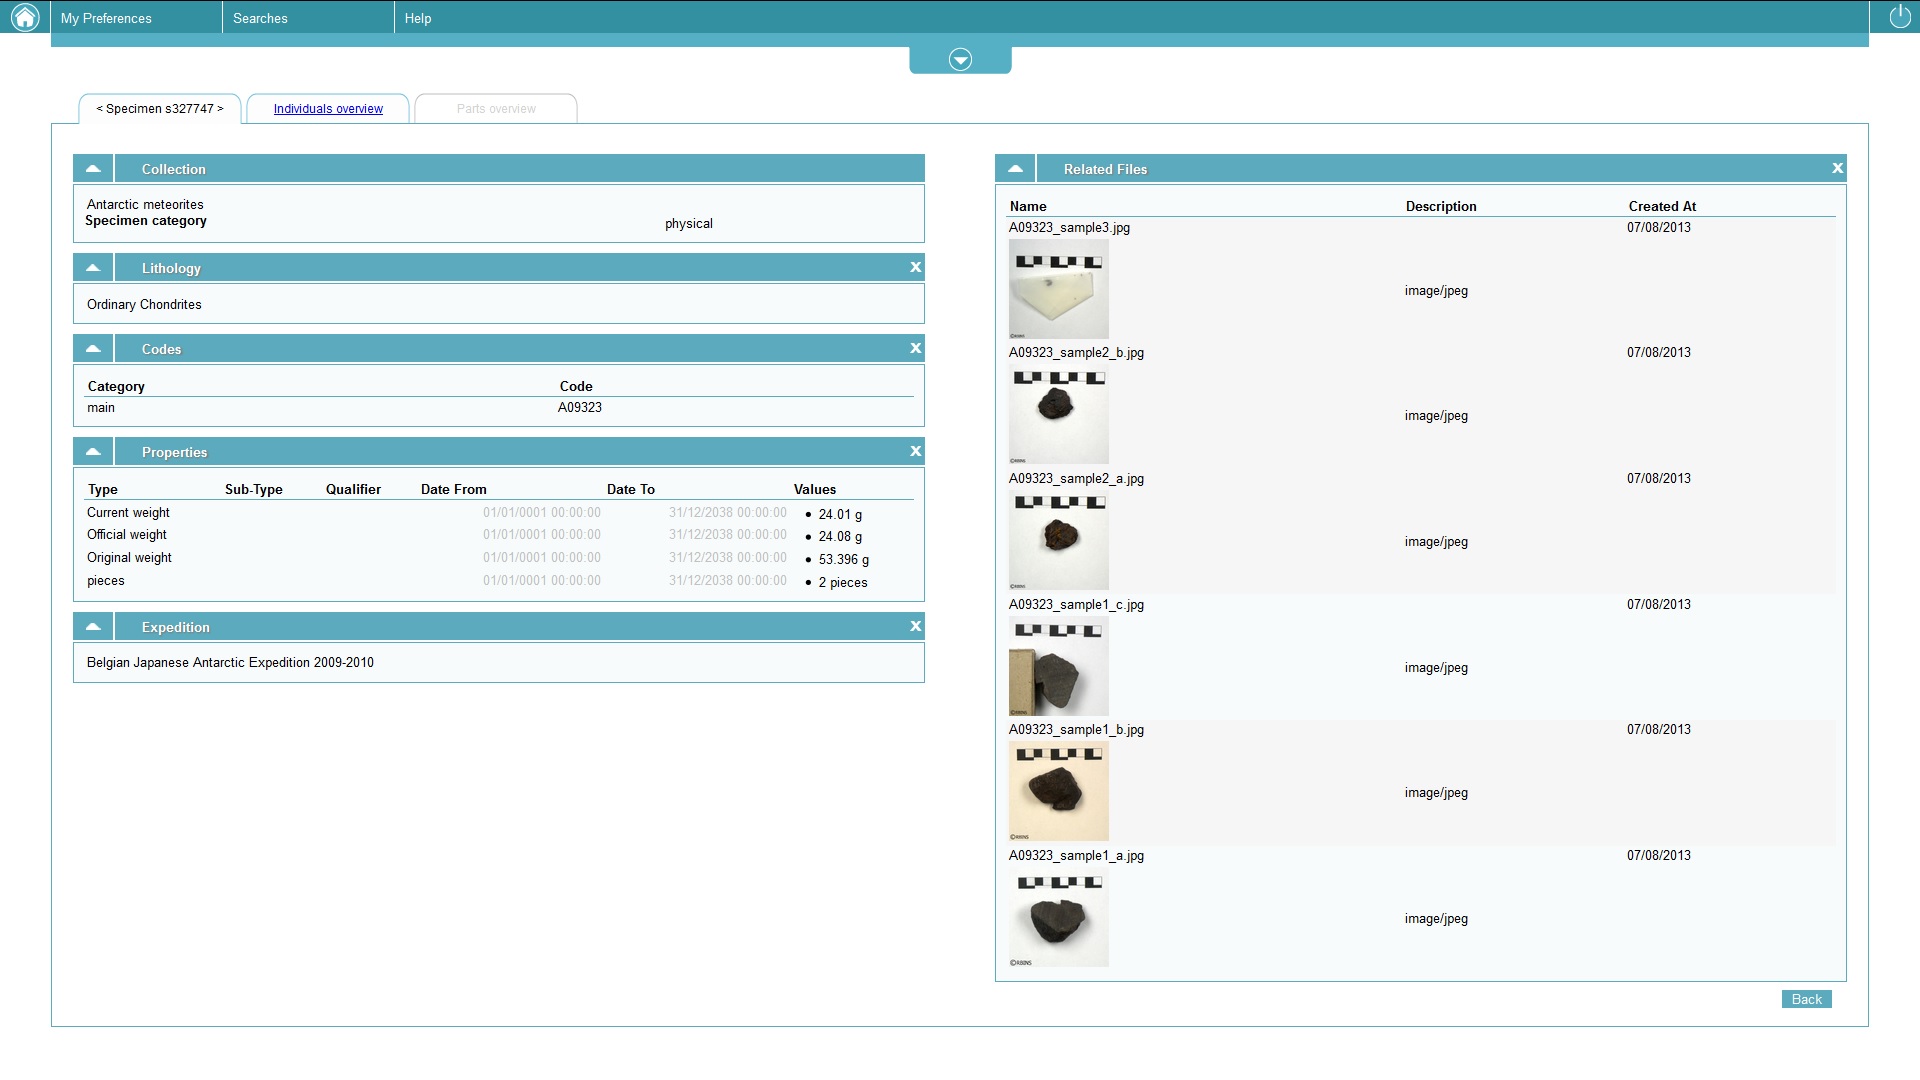Image resolution: width=1920 pixels, height=1080 pixels.
Task: Collapse the Expedition section arrow
Action: pyautogui.click(x=93, y=627)
